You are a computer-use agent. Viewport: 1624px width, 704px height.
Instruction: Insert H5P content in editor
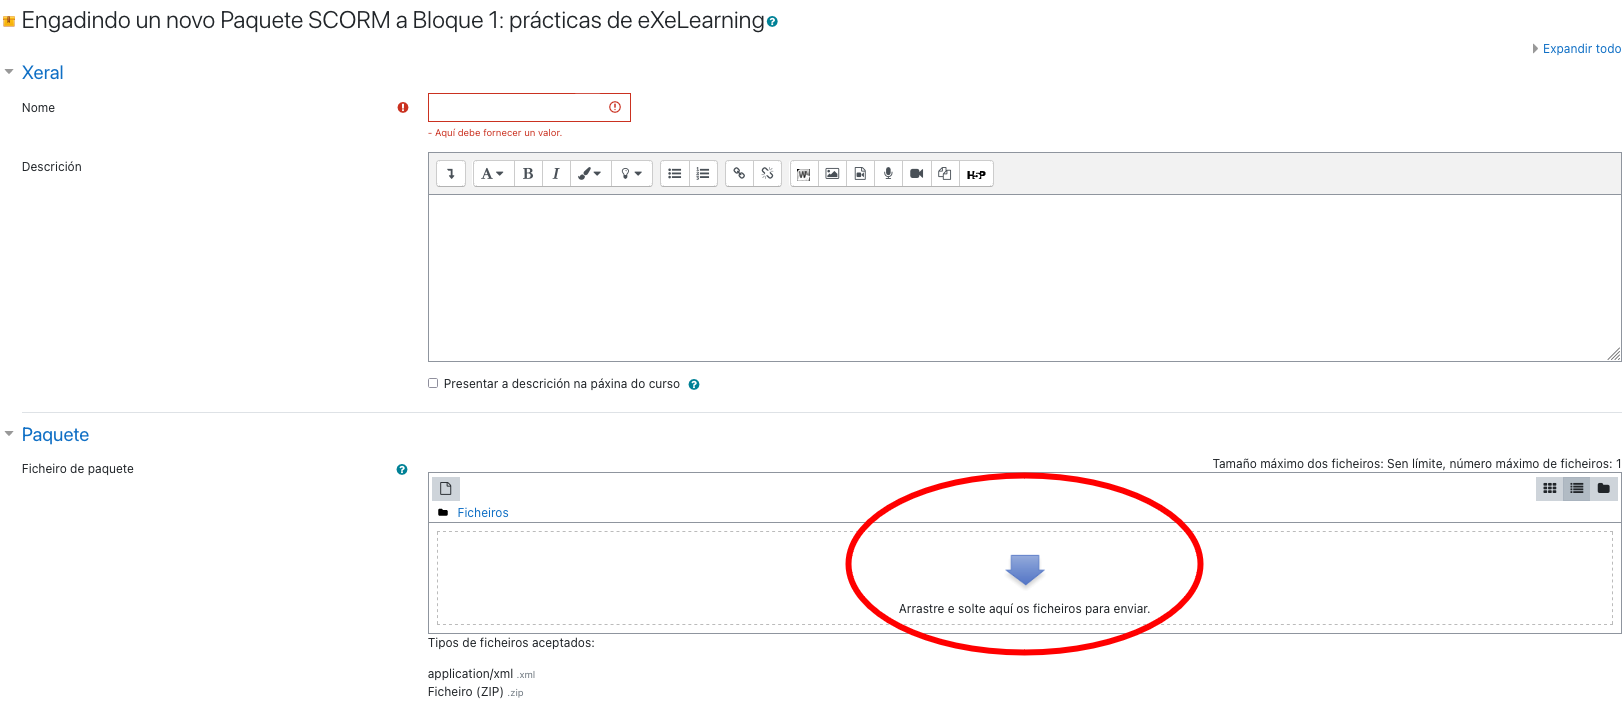[976, 174]
